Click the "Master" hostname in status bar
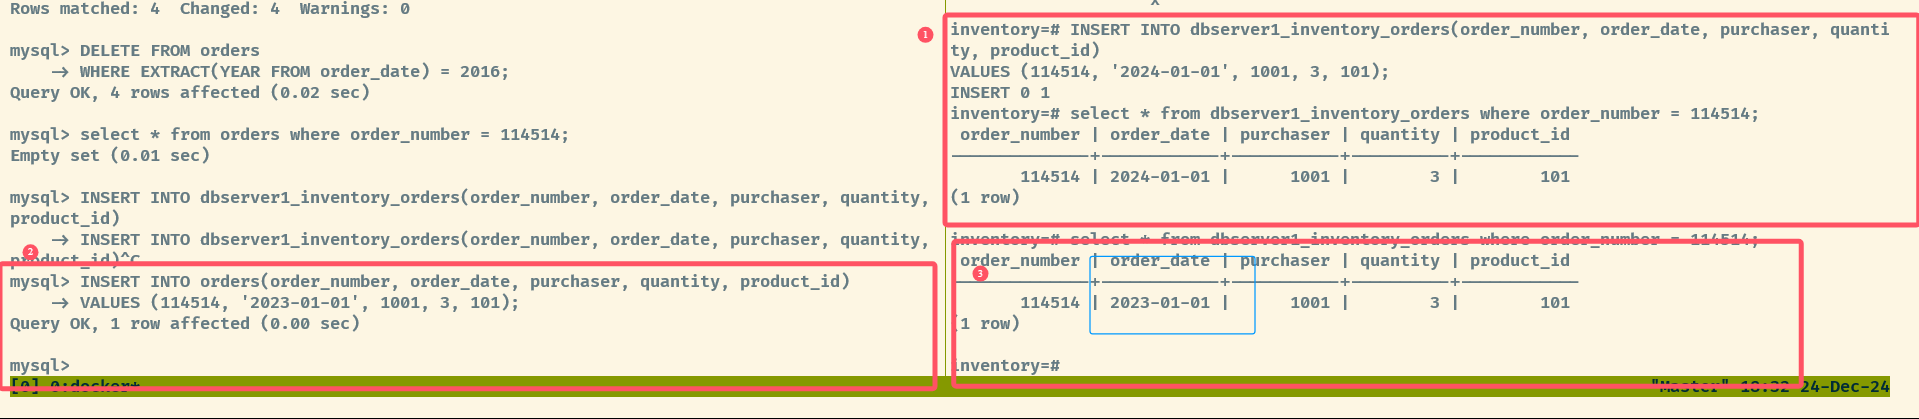This screenshot has width=1919, height=419. 1688,386
